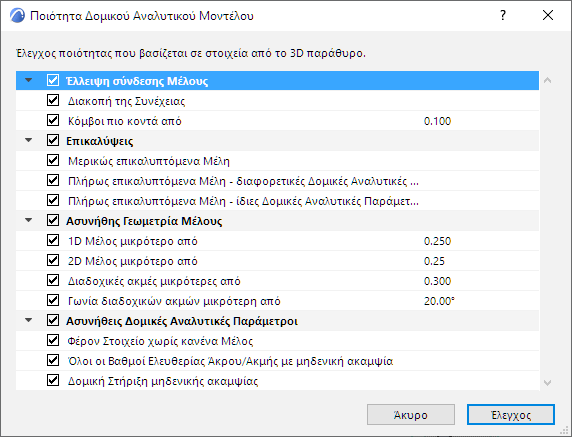This screenshot has width=572, height=437.
Task: Select the Ασυνήθης Γεωμετρία Μέλους group label
Action: [144, 221]
